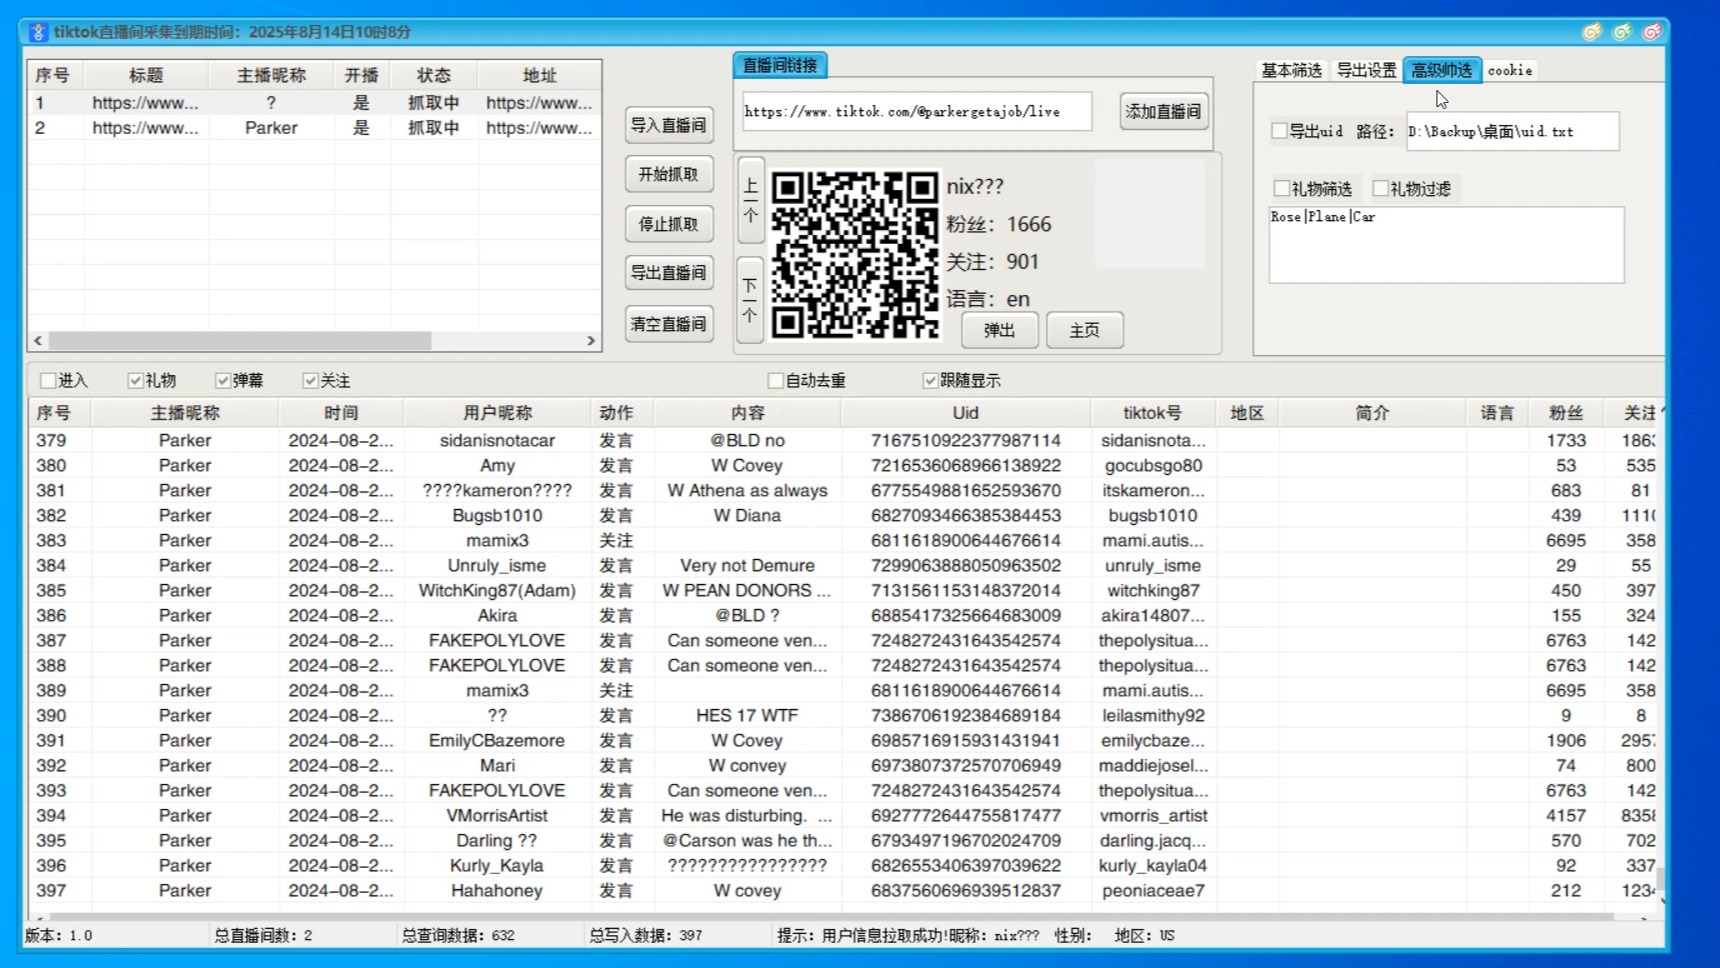Enable the 礼物筛选 checkbox

(1281, 188)
